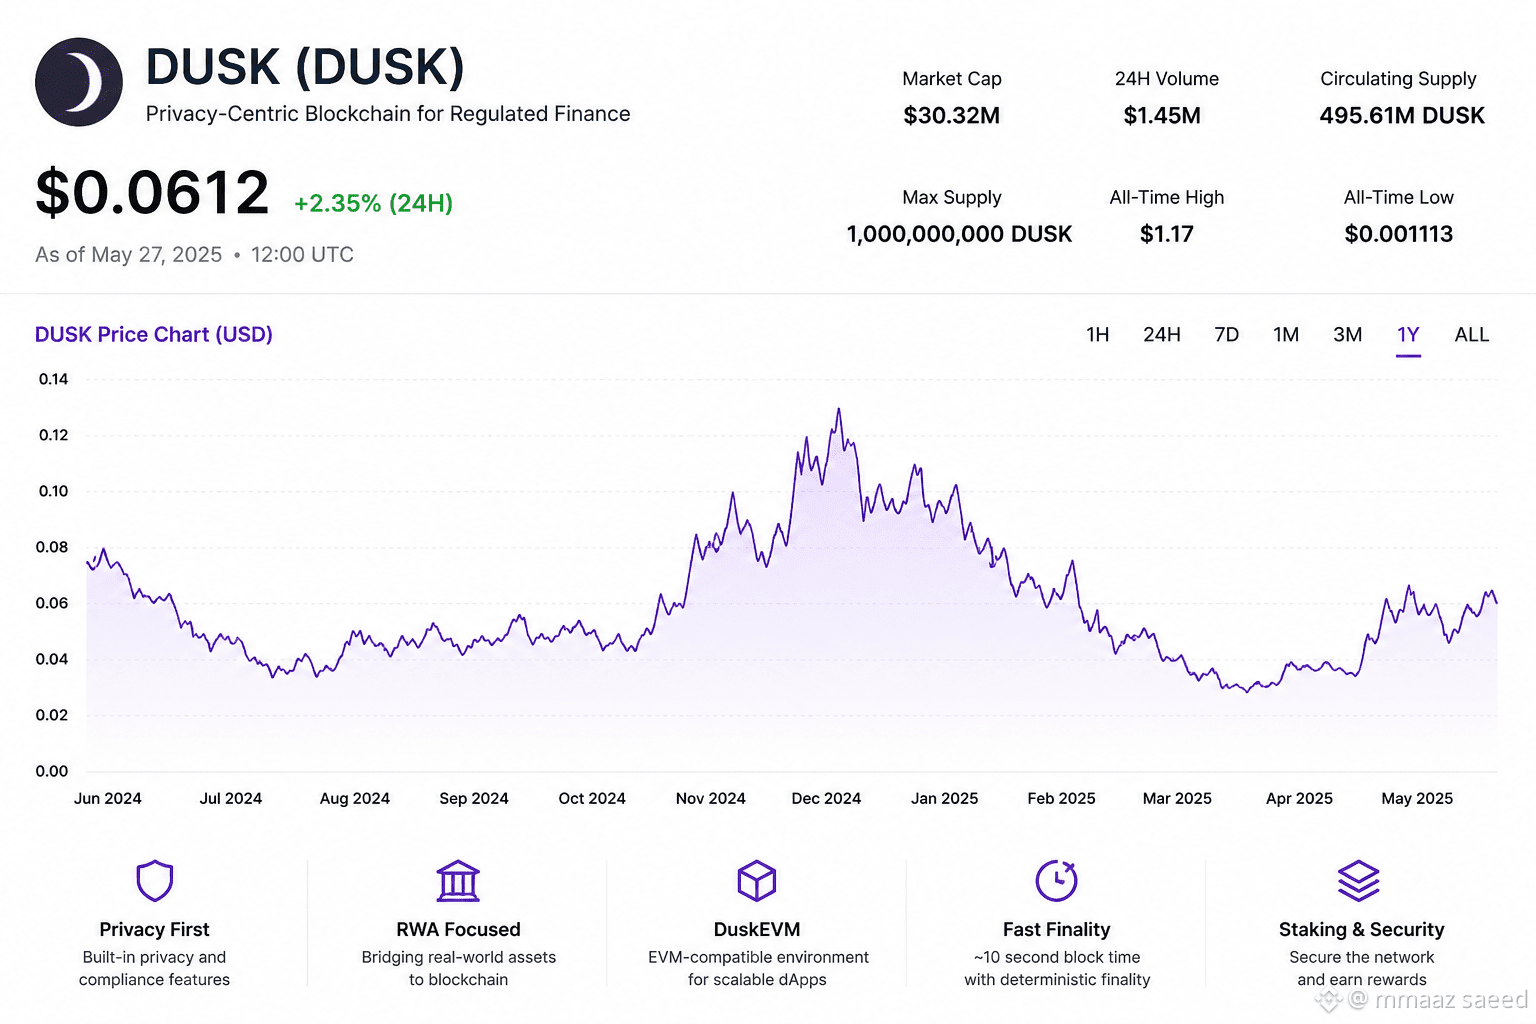Select the 7D chart range
The image size is (1536, 1024).
(x=1227, y=335)
